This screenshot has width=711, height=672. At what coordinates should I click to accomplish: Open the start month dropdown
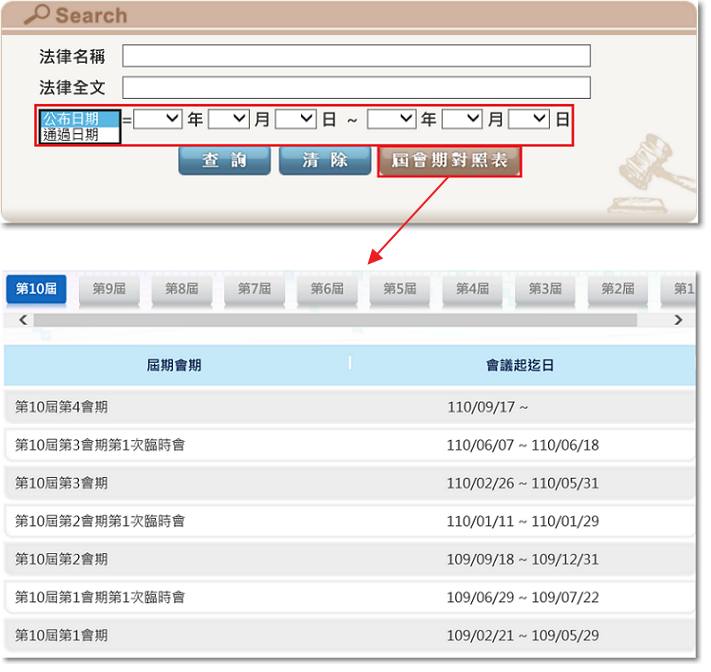click(228, 119)
